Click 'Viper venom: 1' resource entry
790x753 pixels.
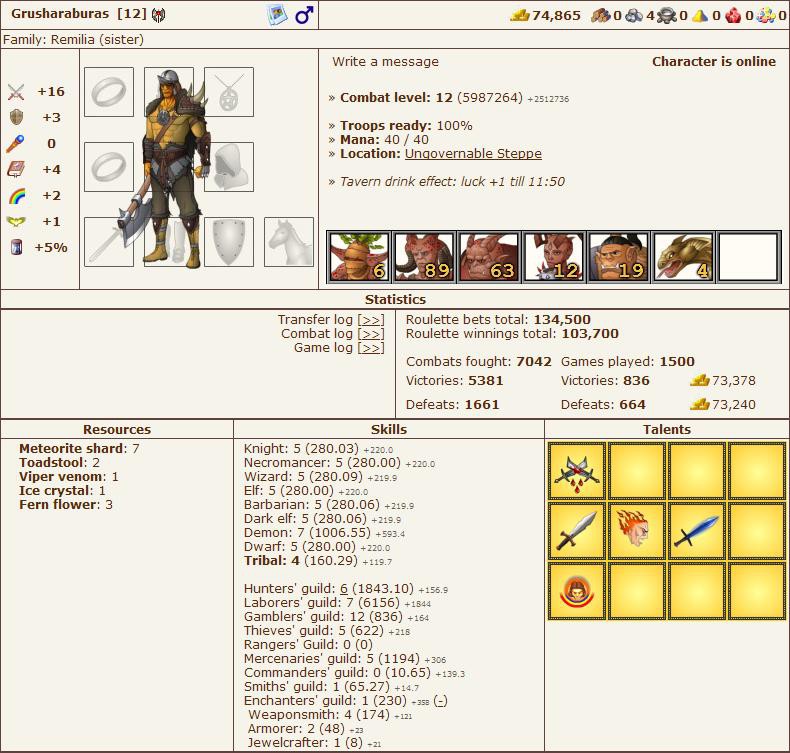point(69,476)
